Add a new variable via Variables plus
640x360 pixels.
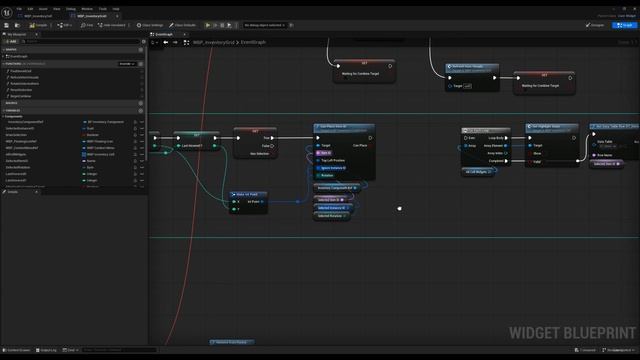pos(141,111)
